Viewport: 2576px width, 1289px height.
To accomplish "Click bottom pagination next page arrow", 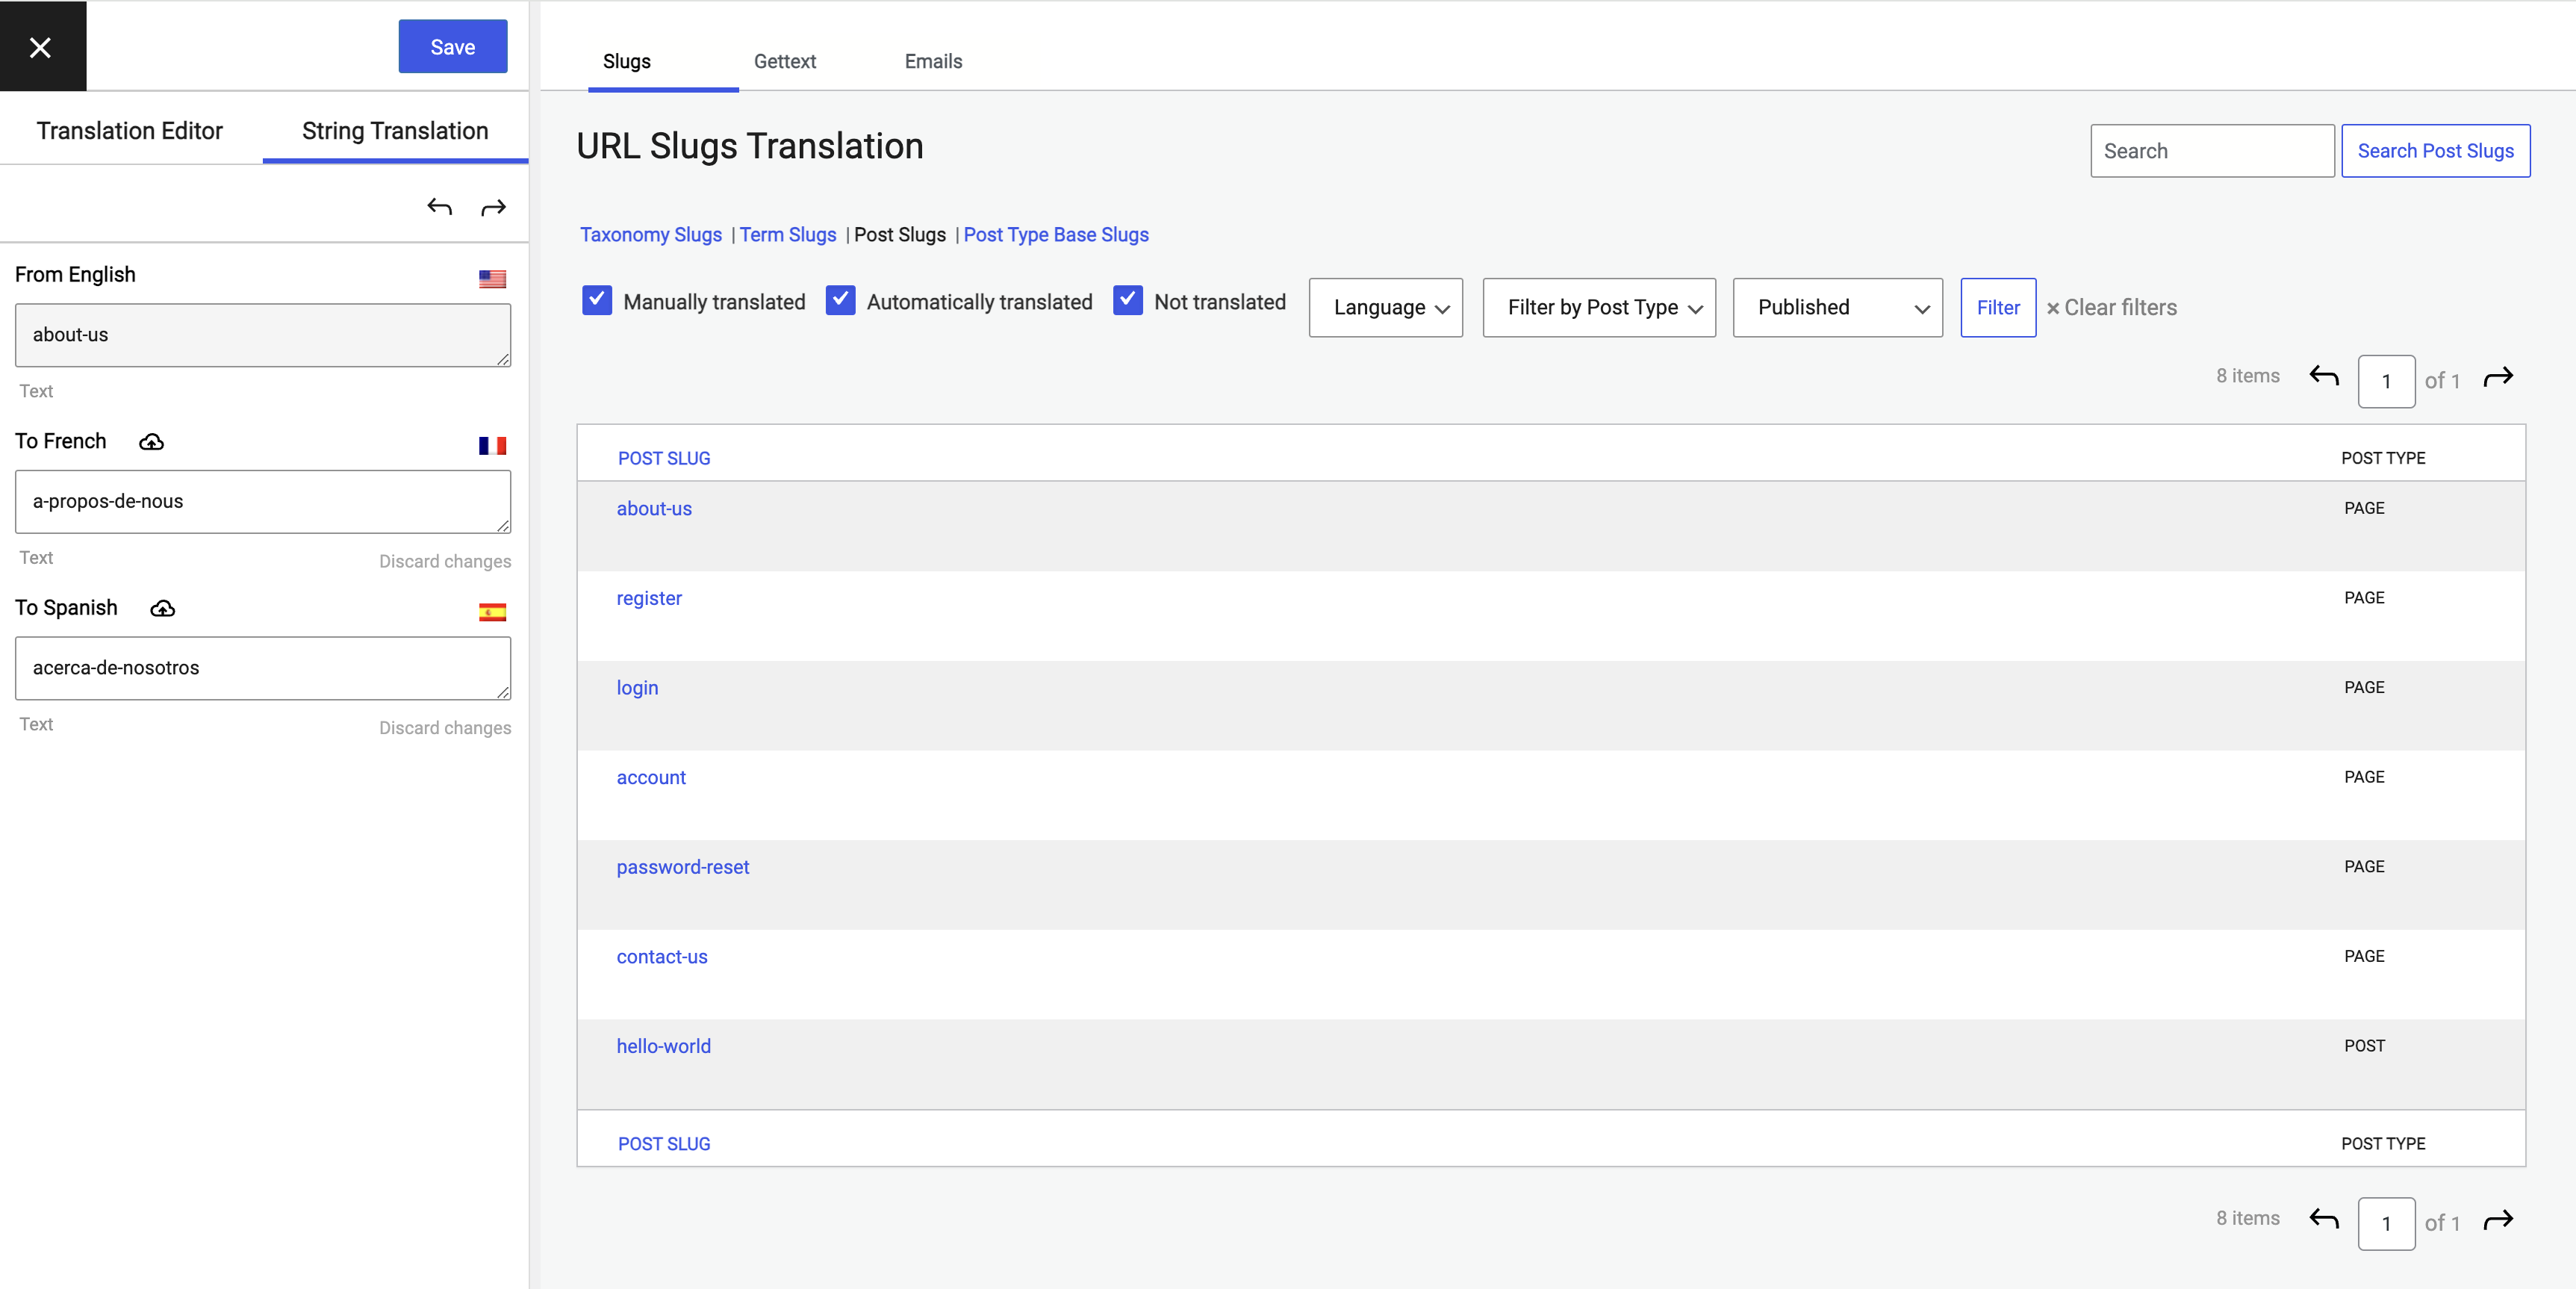I will [x=2498, y=1219].
